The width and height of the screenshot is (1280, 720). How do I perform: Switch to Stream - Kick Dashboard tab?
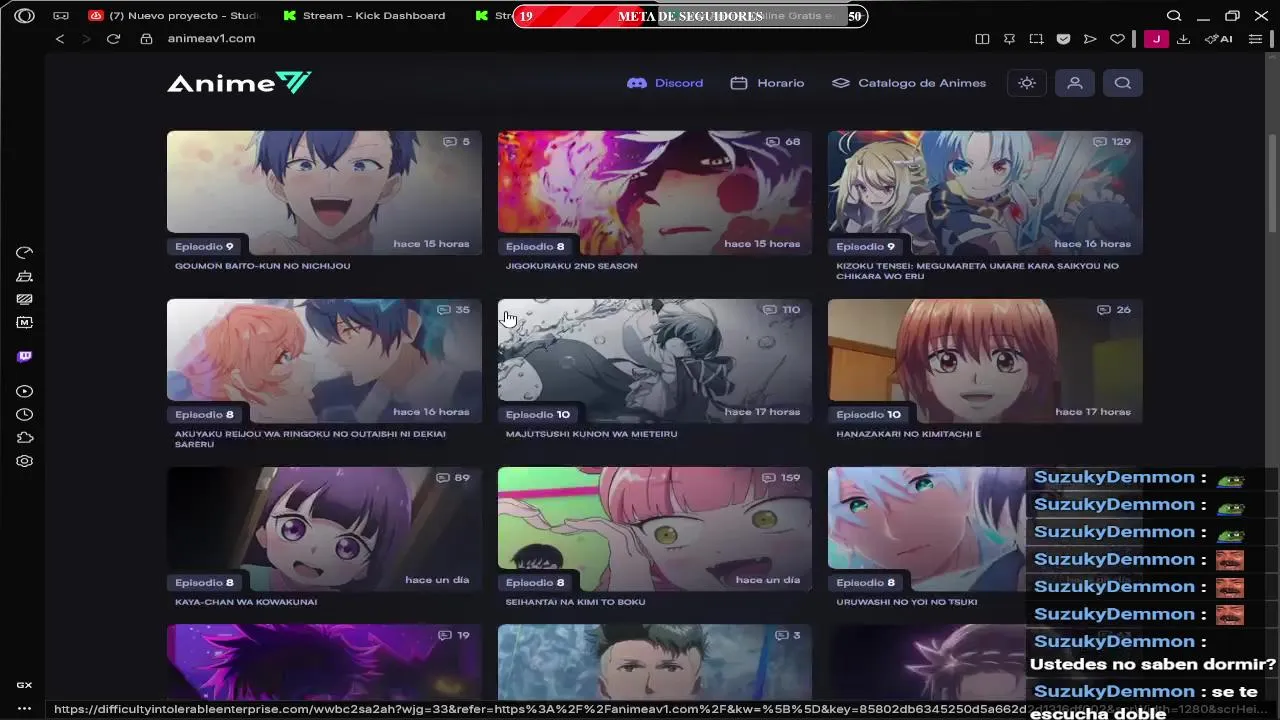pos(365,16)
